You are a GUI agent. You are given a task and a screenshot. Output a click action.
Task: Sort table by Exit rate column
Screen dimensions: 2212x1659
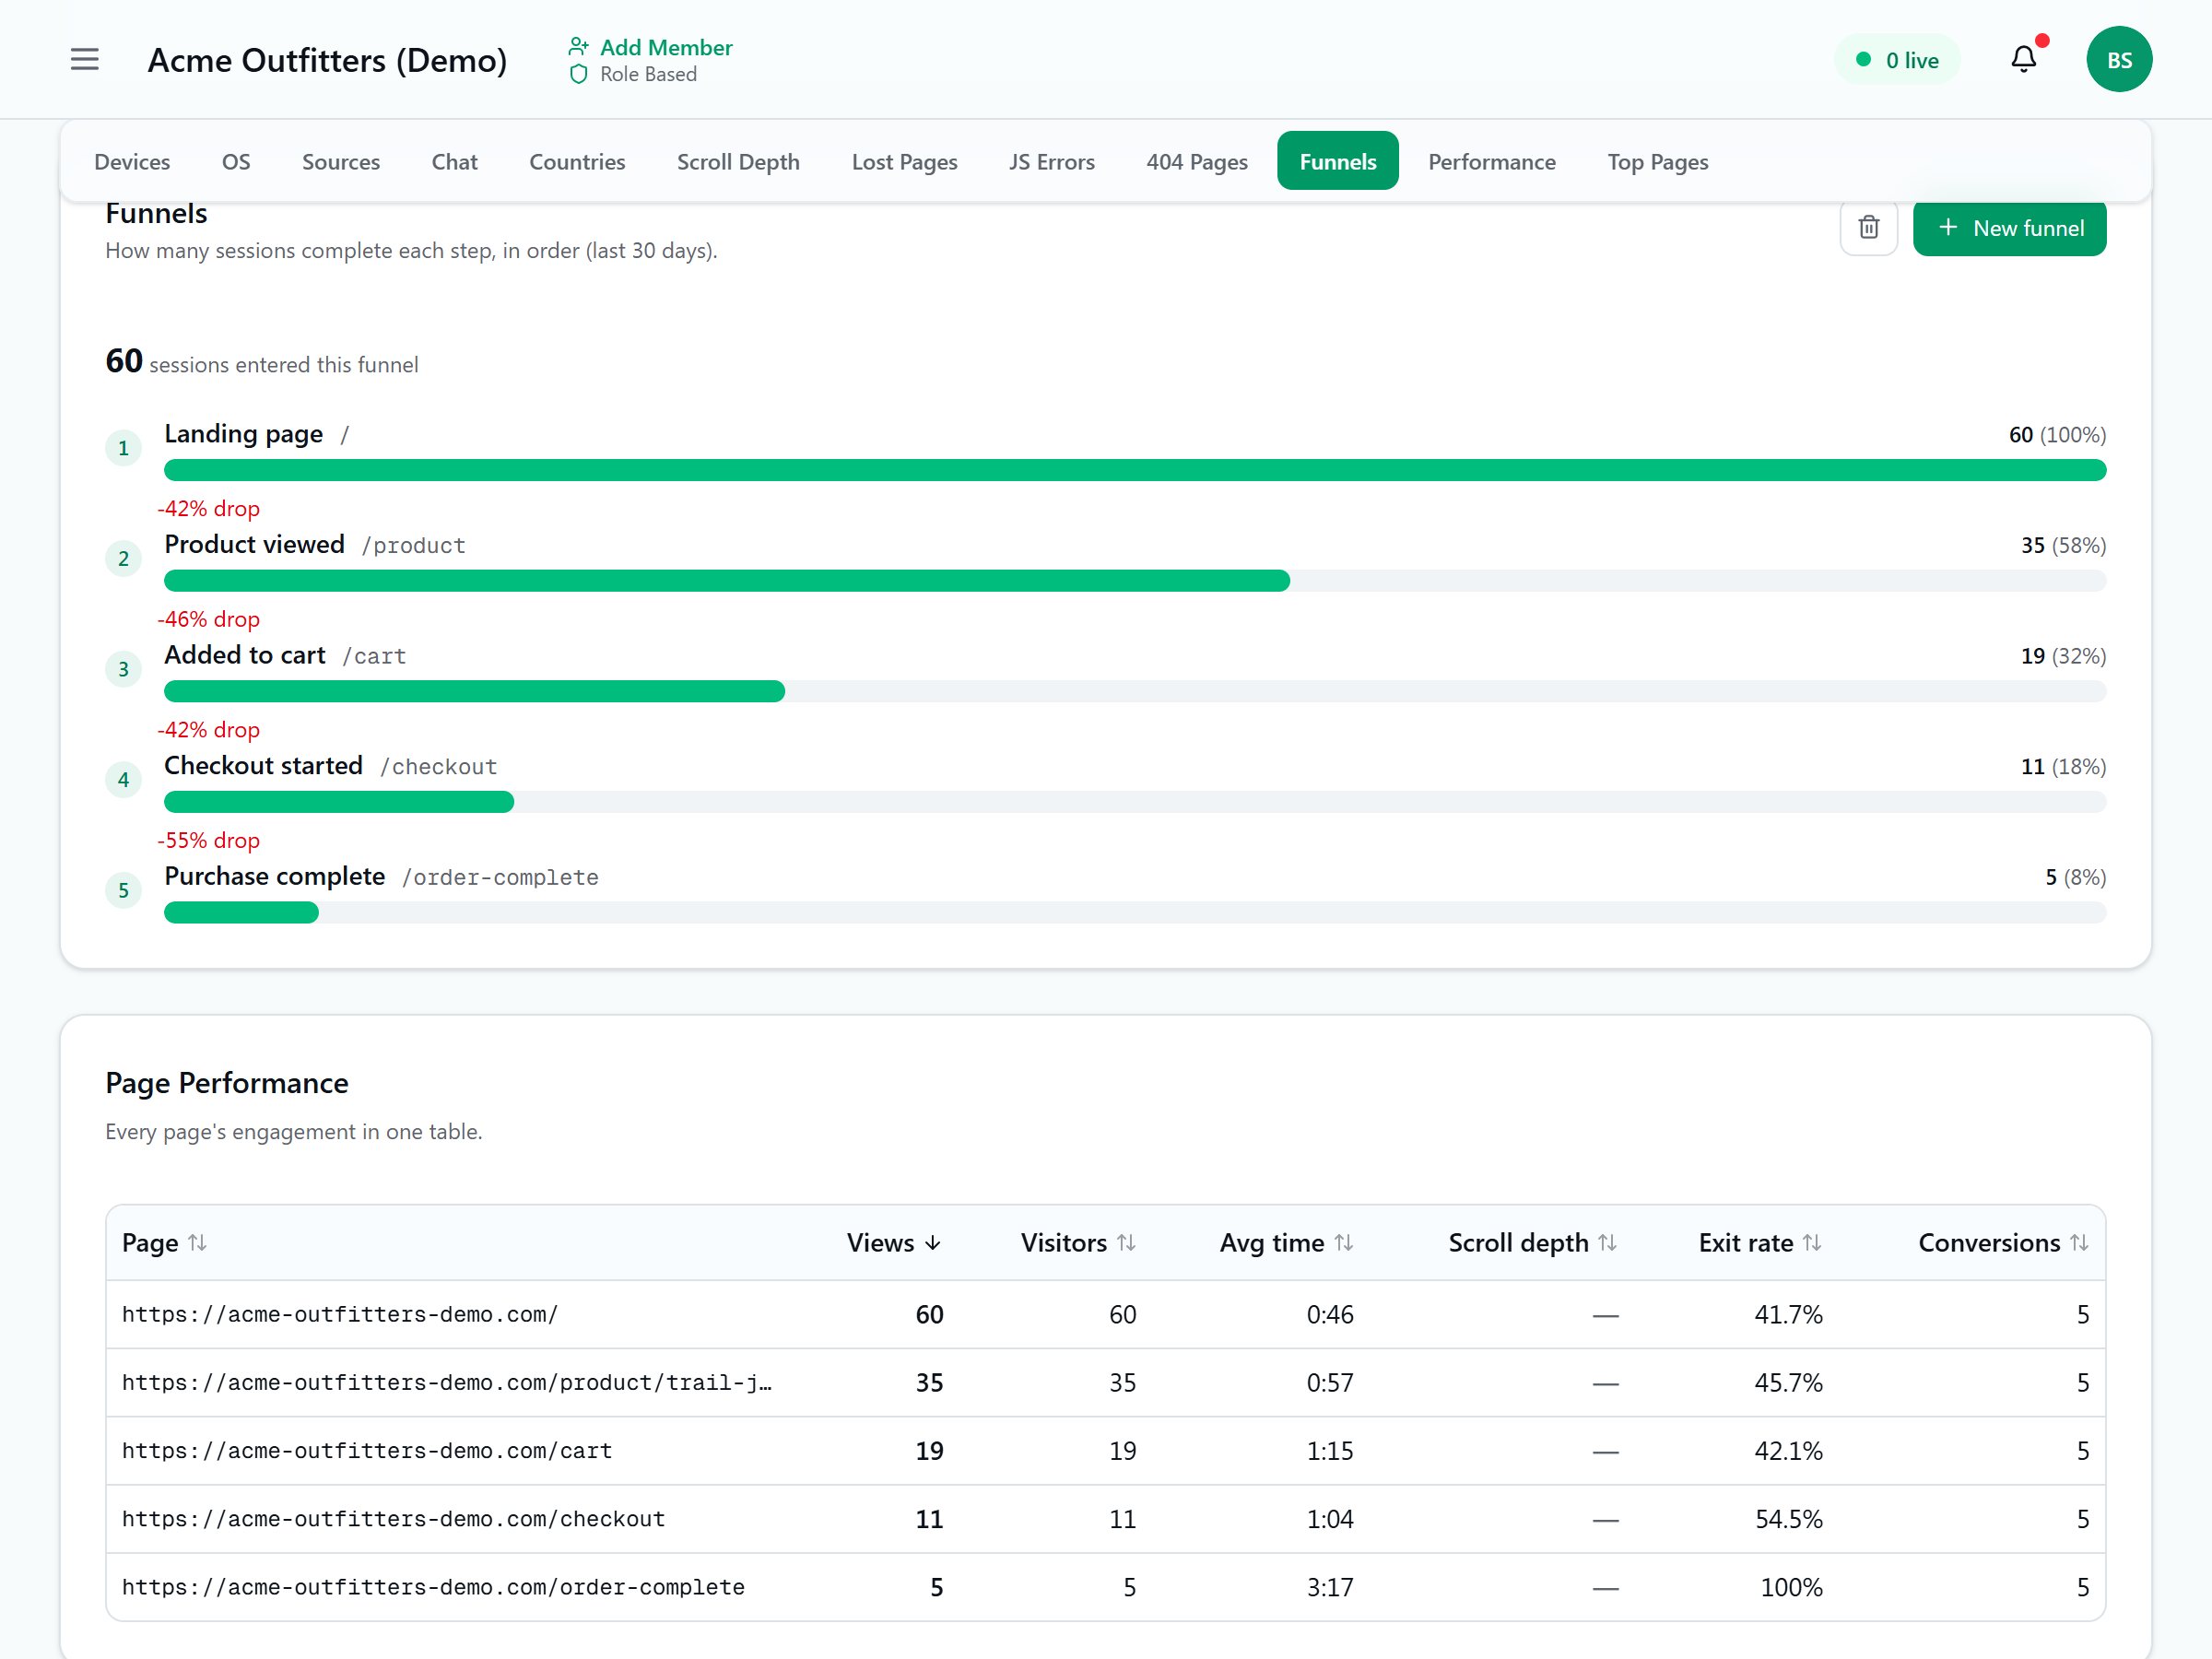pos(1760,1243)
